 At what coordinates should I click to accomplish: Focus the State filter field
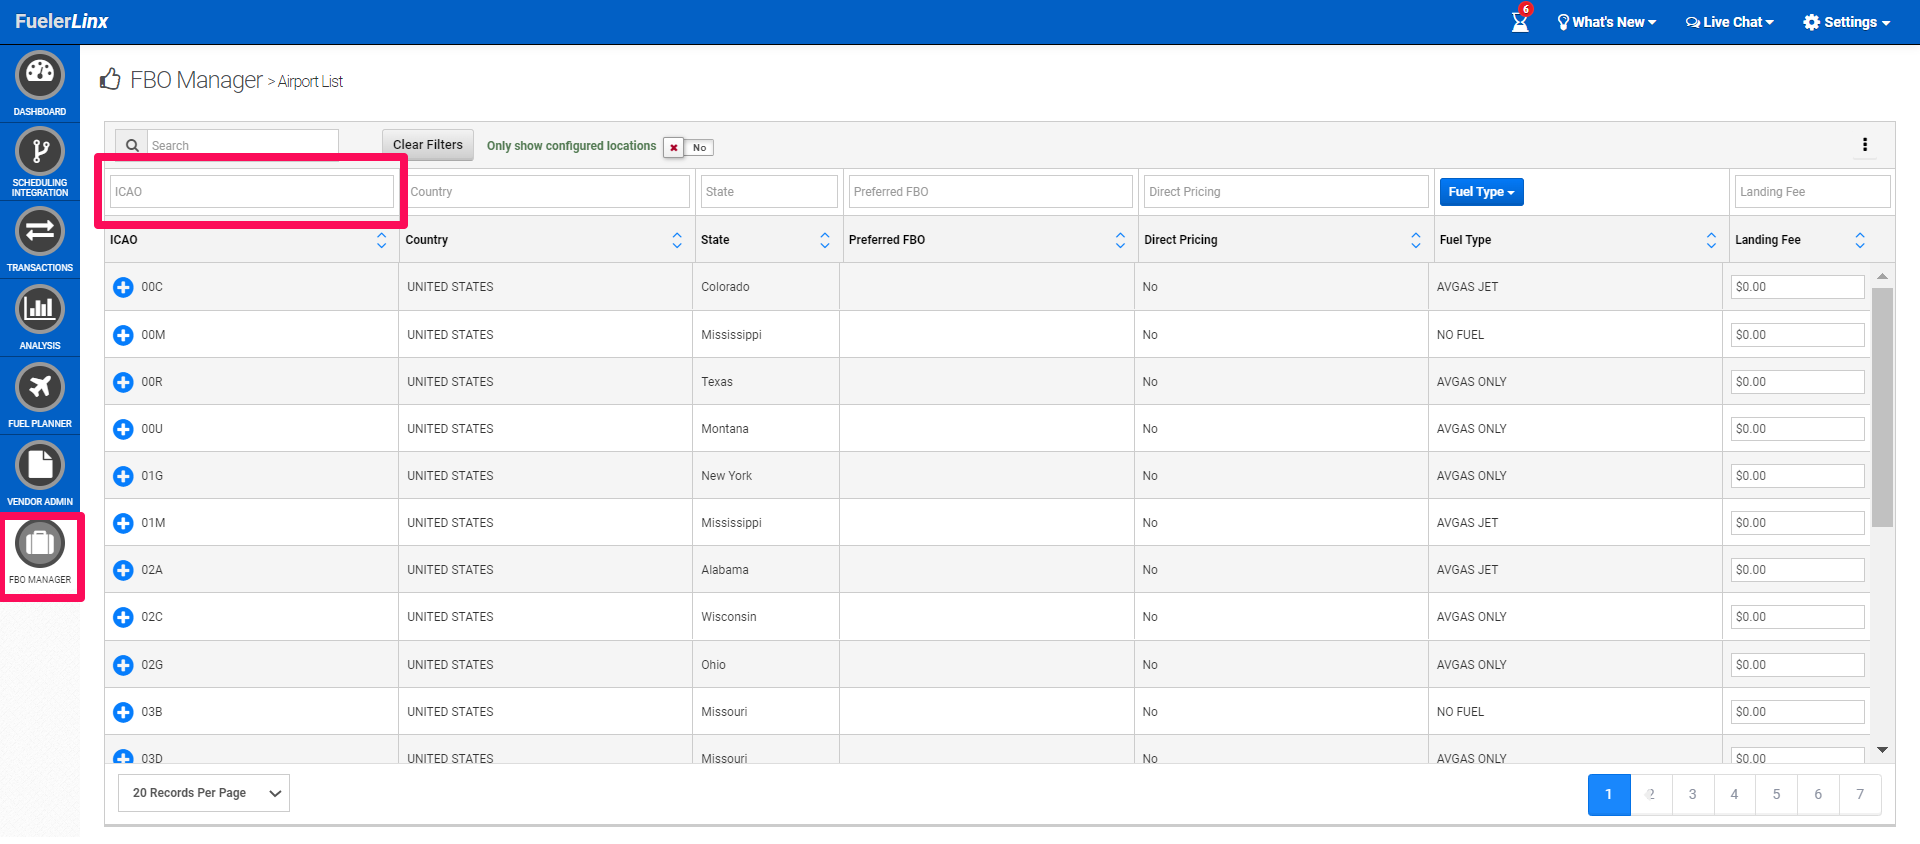[x=769, y=192]
